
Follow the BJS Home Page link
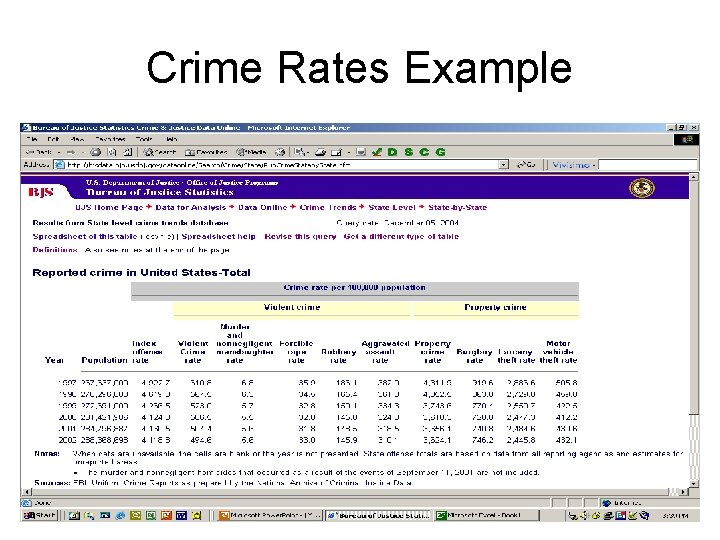pos(109,208)
